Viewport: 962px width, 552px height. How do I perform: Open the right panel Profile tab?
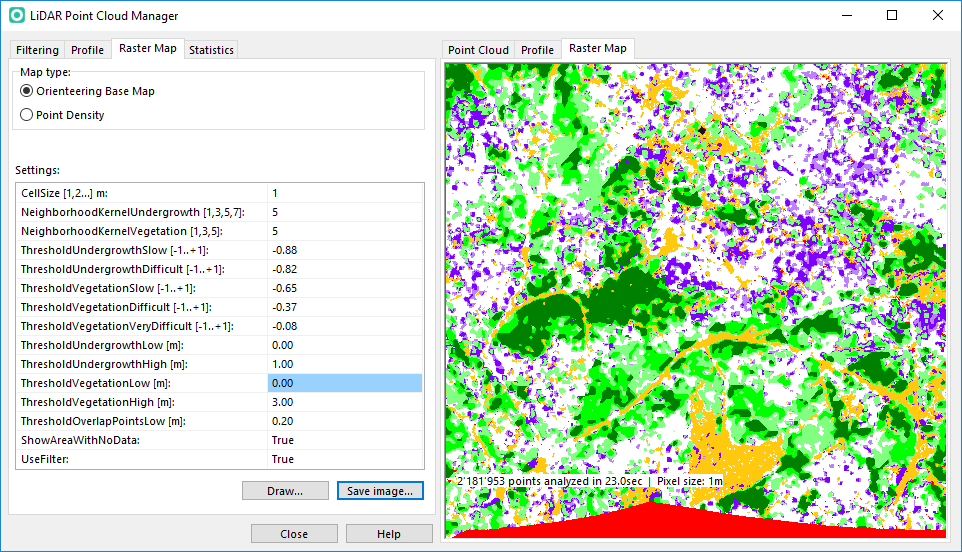(537, 50)
